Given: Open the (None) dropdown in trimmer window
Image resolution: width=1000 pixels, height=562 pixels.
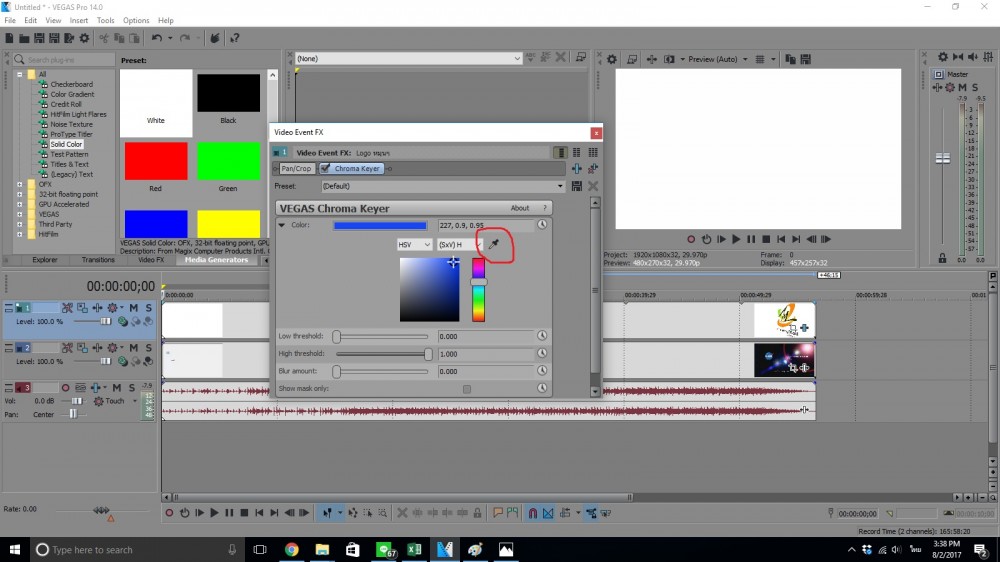Looking at the screenshot, I should [408, 59].
